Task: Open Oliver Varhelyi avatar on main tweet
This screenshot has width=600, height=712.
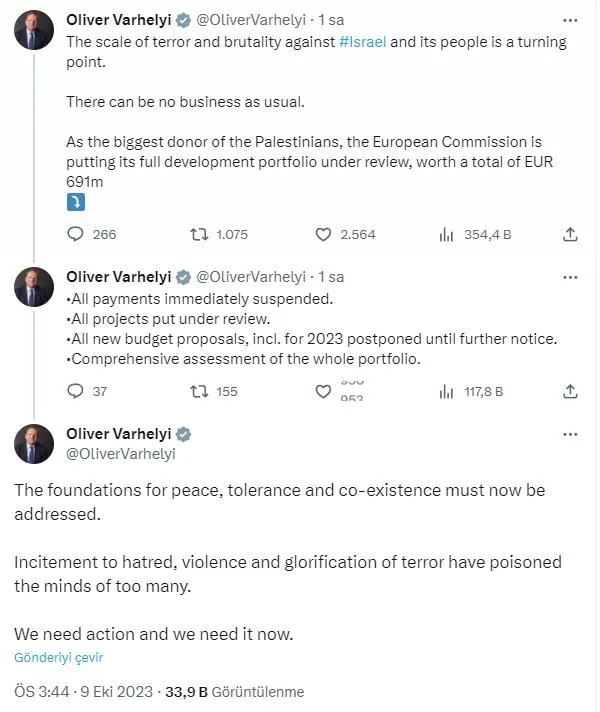Action: [33, 444]
